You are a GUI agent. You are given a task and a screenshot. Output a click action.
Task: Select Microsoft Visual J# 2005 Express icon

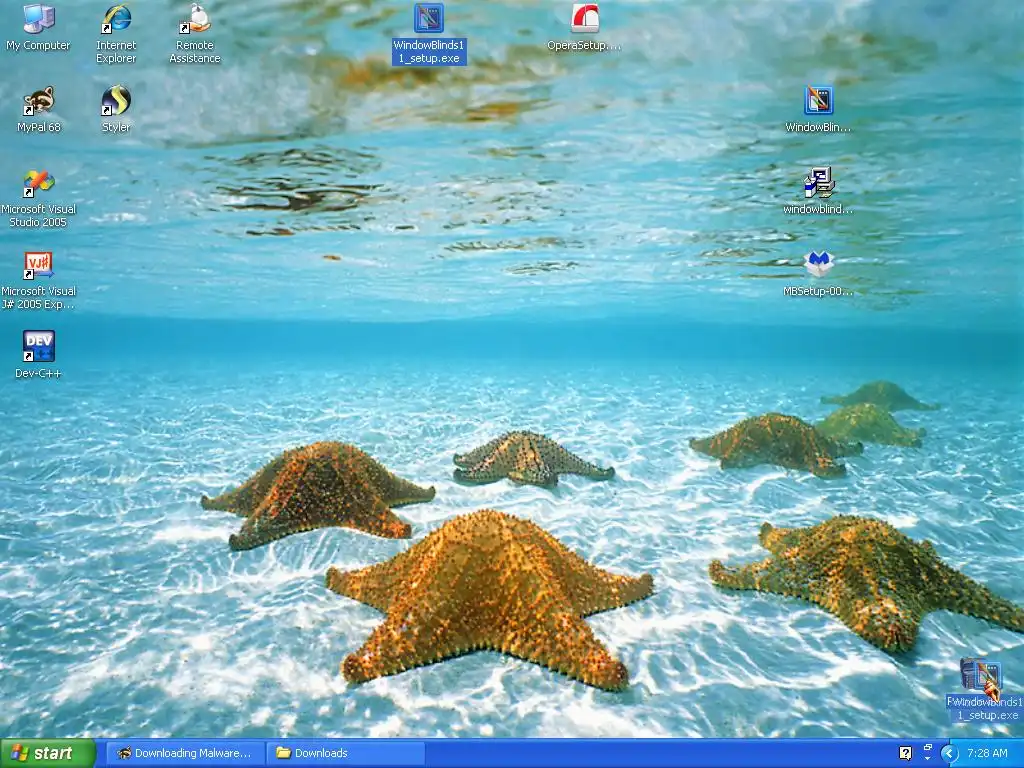tap(39, 281)
